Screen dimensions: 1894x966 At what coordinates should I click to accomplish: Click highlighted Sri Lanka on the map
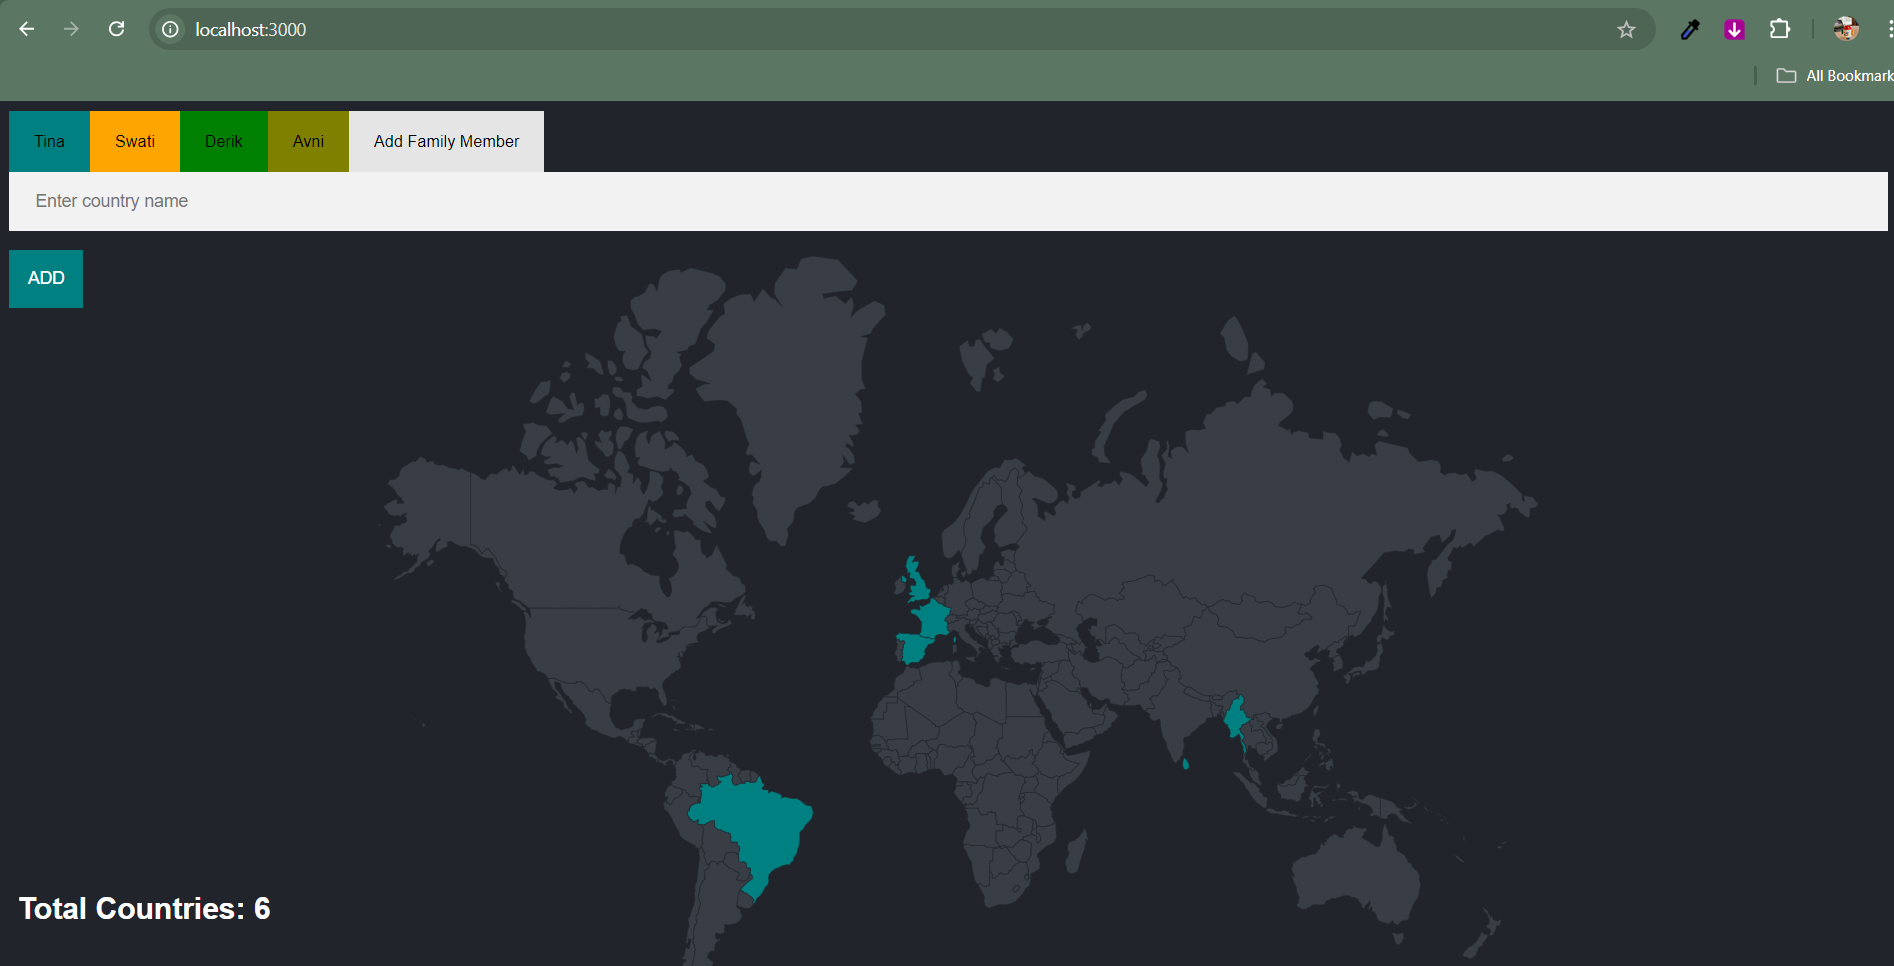click(1186, 764)
